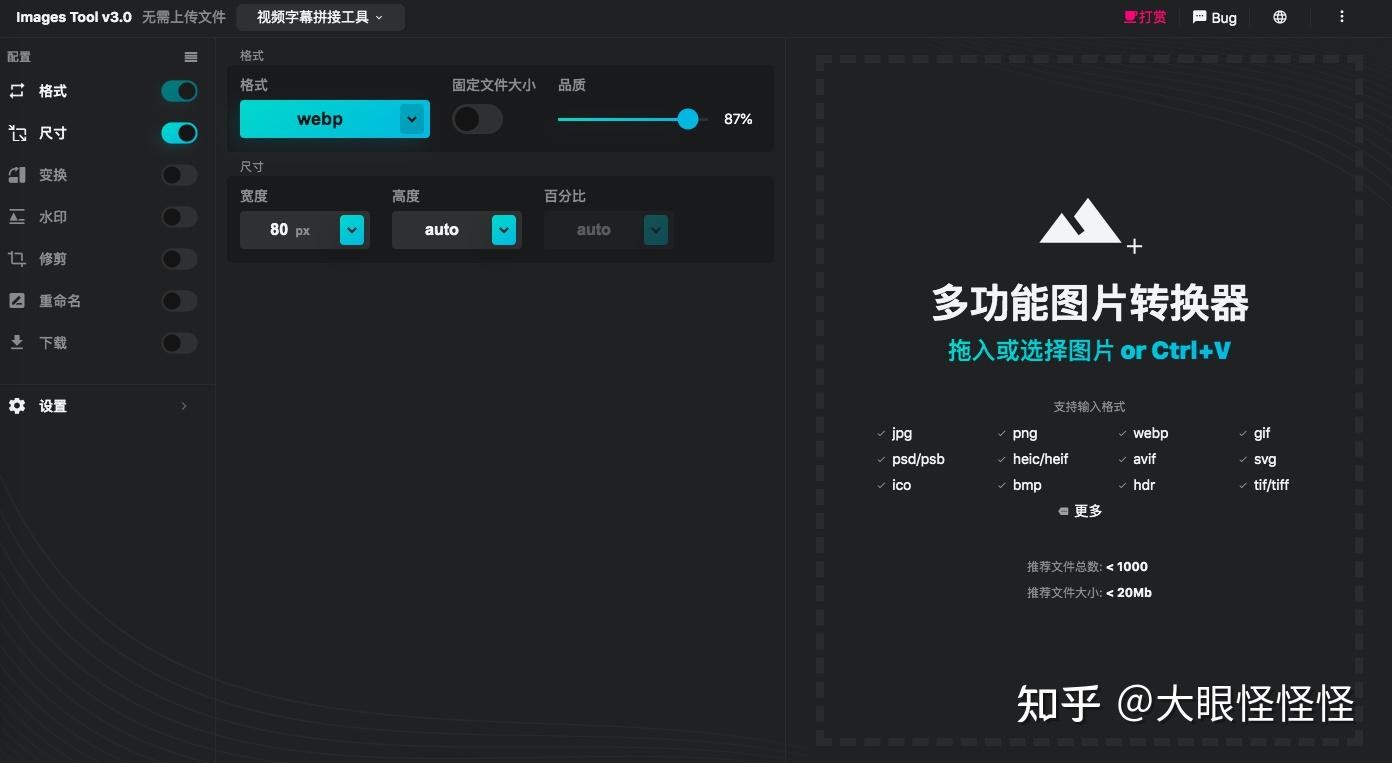Enable the 重命名 toggle switch
The width and height of the screenshot is (1392, 763).
(180, 301)
